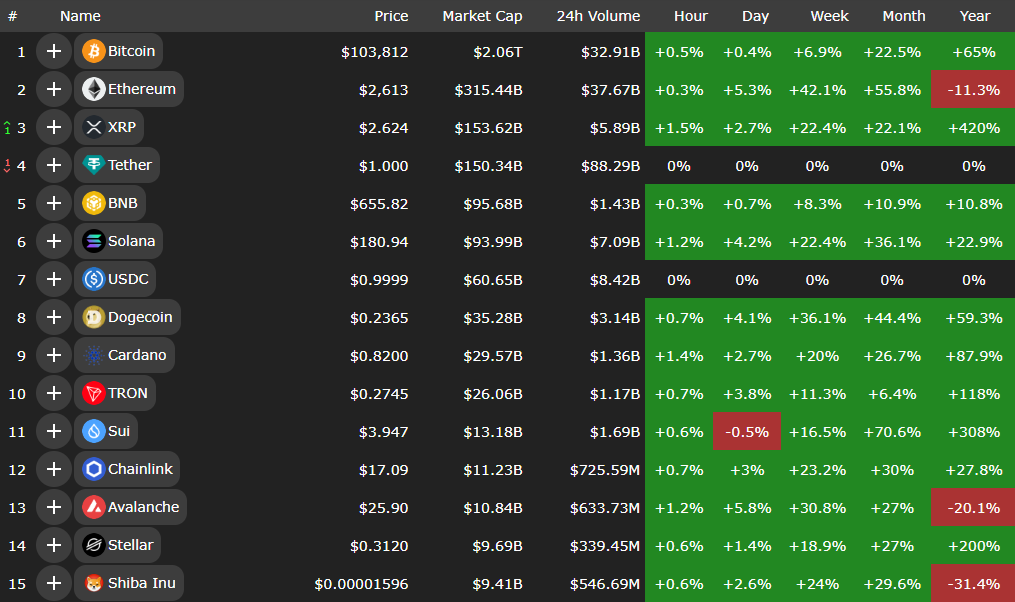
Task: Select XRP's +420% year value
Action: pos(974,128)
